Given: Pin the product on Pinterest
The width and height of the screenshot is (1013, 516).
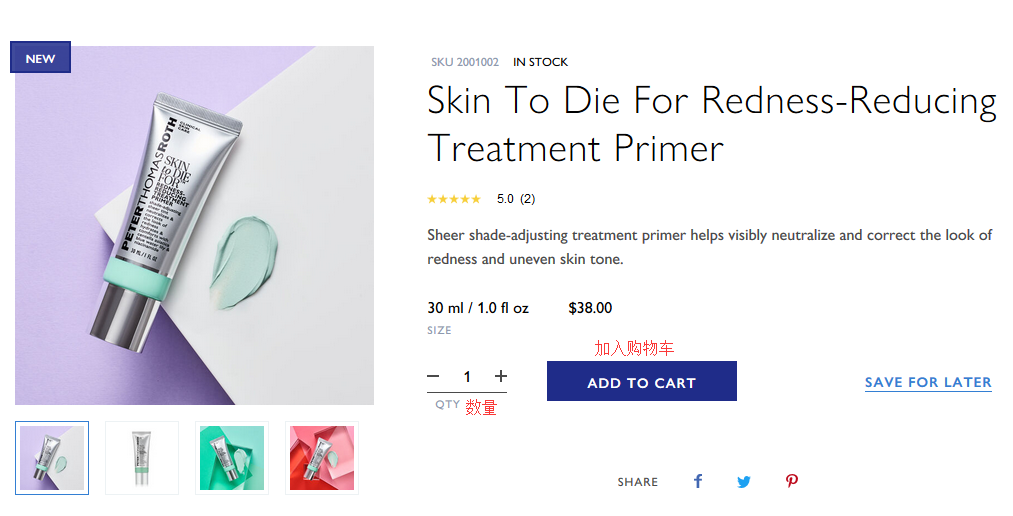Looking at the screenshot, I should [x=791, y=481].
